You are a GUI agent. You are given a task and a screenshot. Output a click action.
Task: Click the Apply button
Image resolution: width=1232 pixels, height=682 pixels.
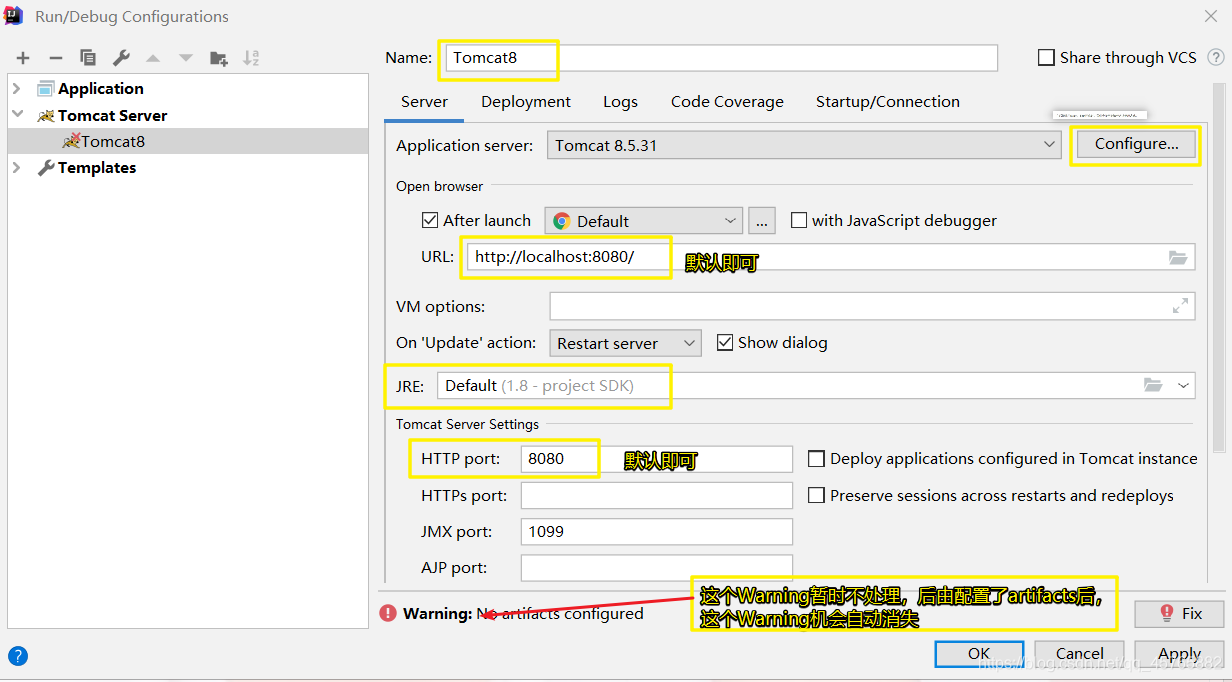tap(1179, 653)
